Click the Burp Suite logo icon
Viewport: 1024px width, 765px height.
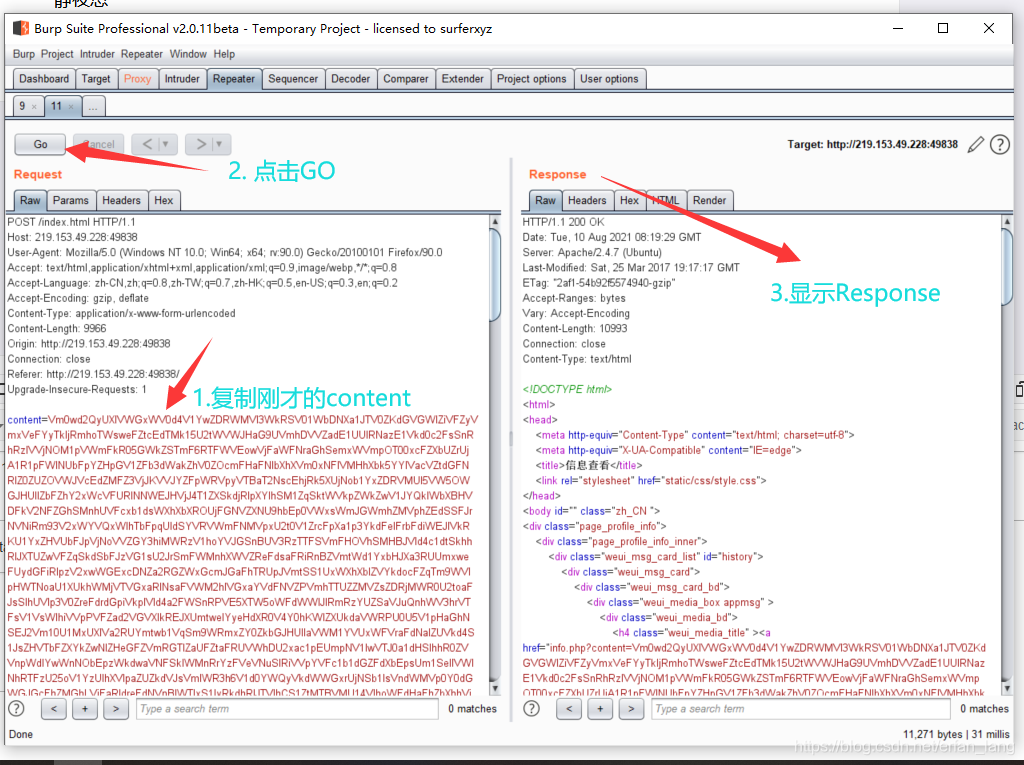21,28
